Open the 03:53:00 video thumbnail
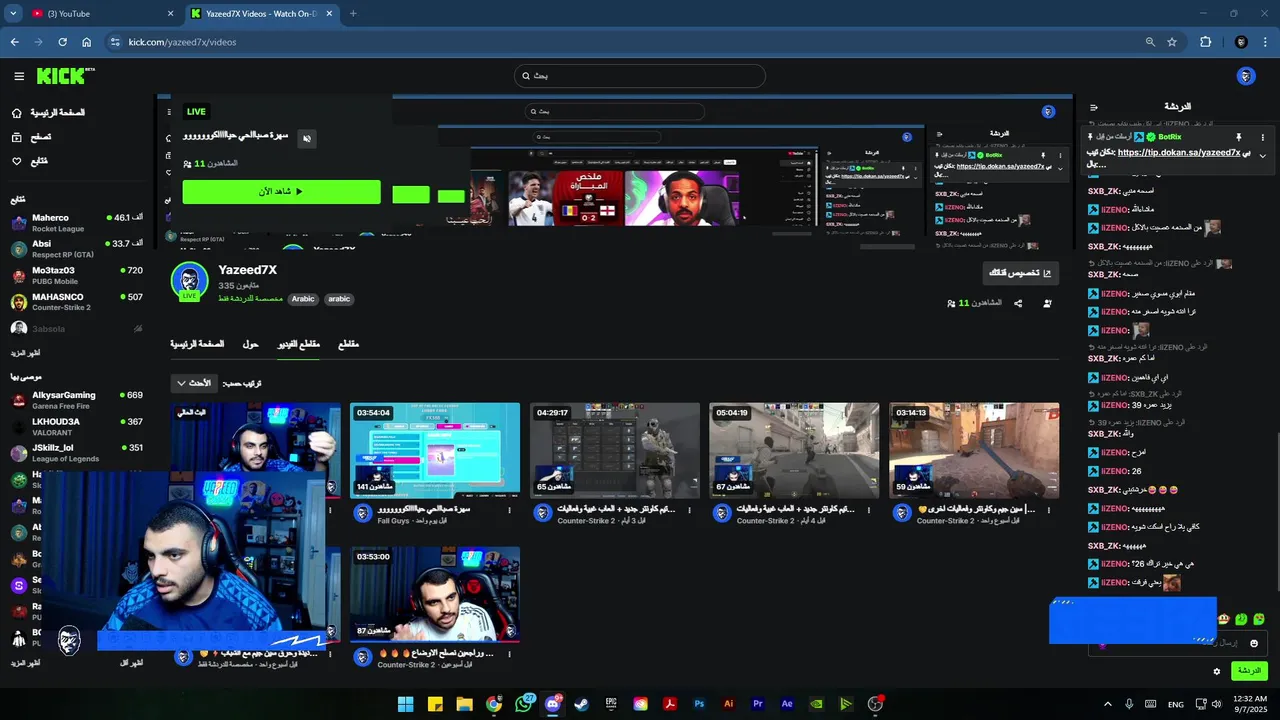 click(435, 594)
